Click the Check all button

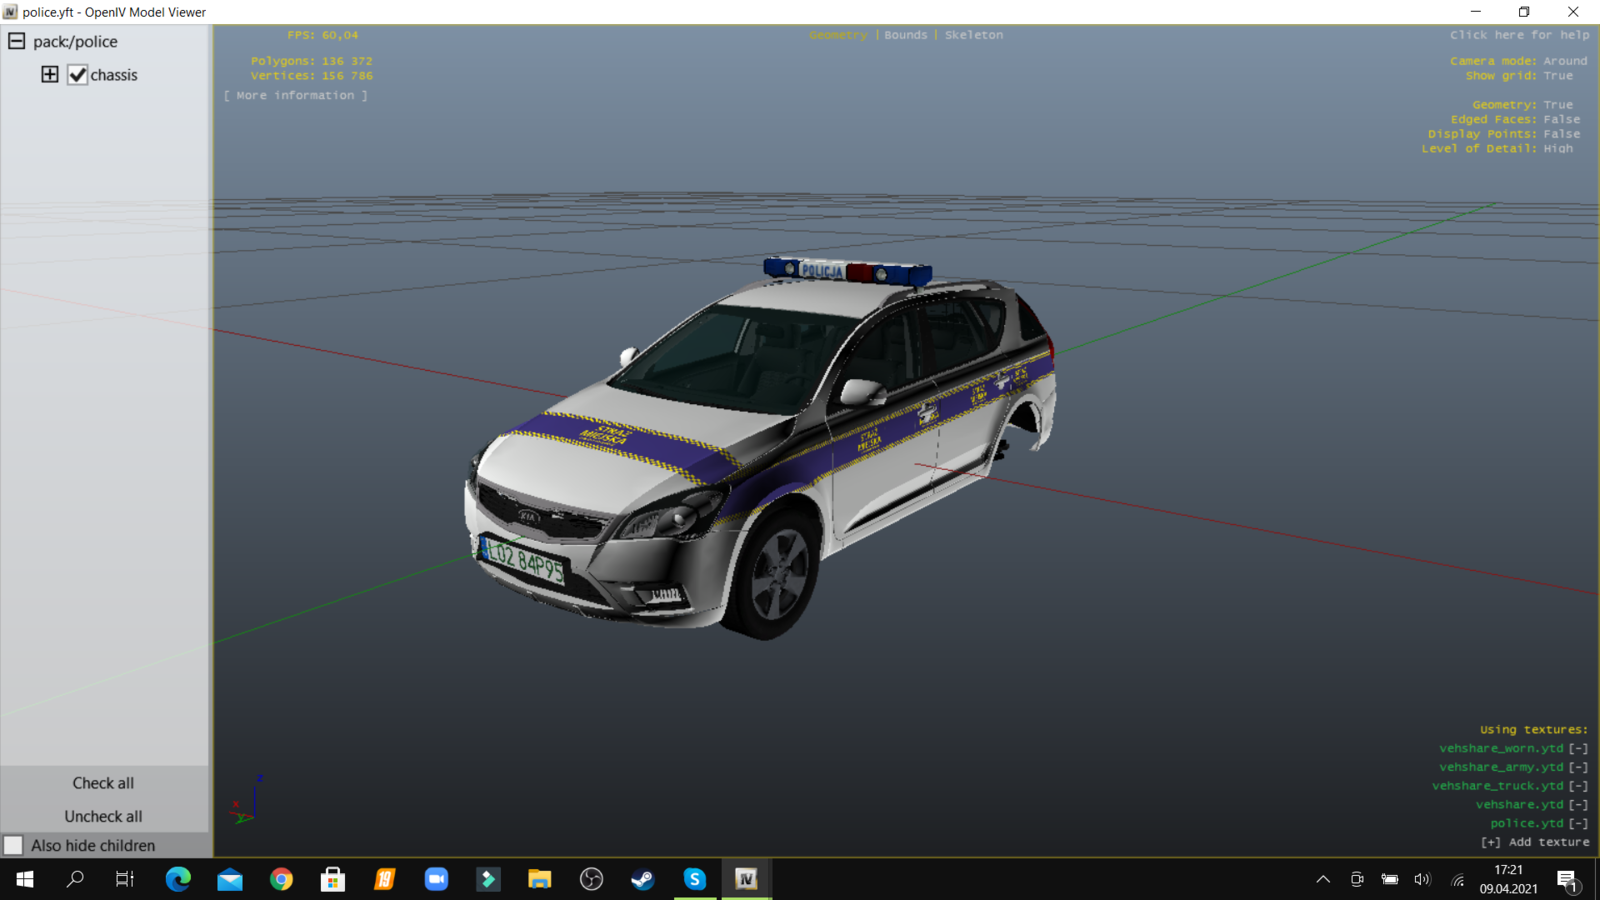coord(103,783)
